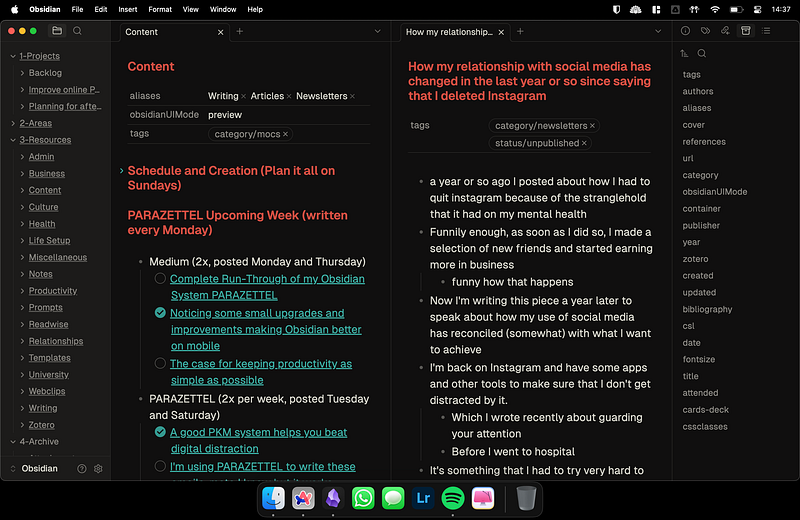Open outline icon in right sidebar

[766, 31]
